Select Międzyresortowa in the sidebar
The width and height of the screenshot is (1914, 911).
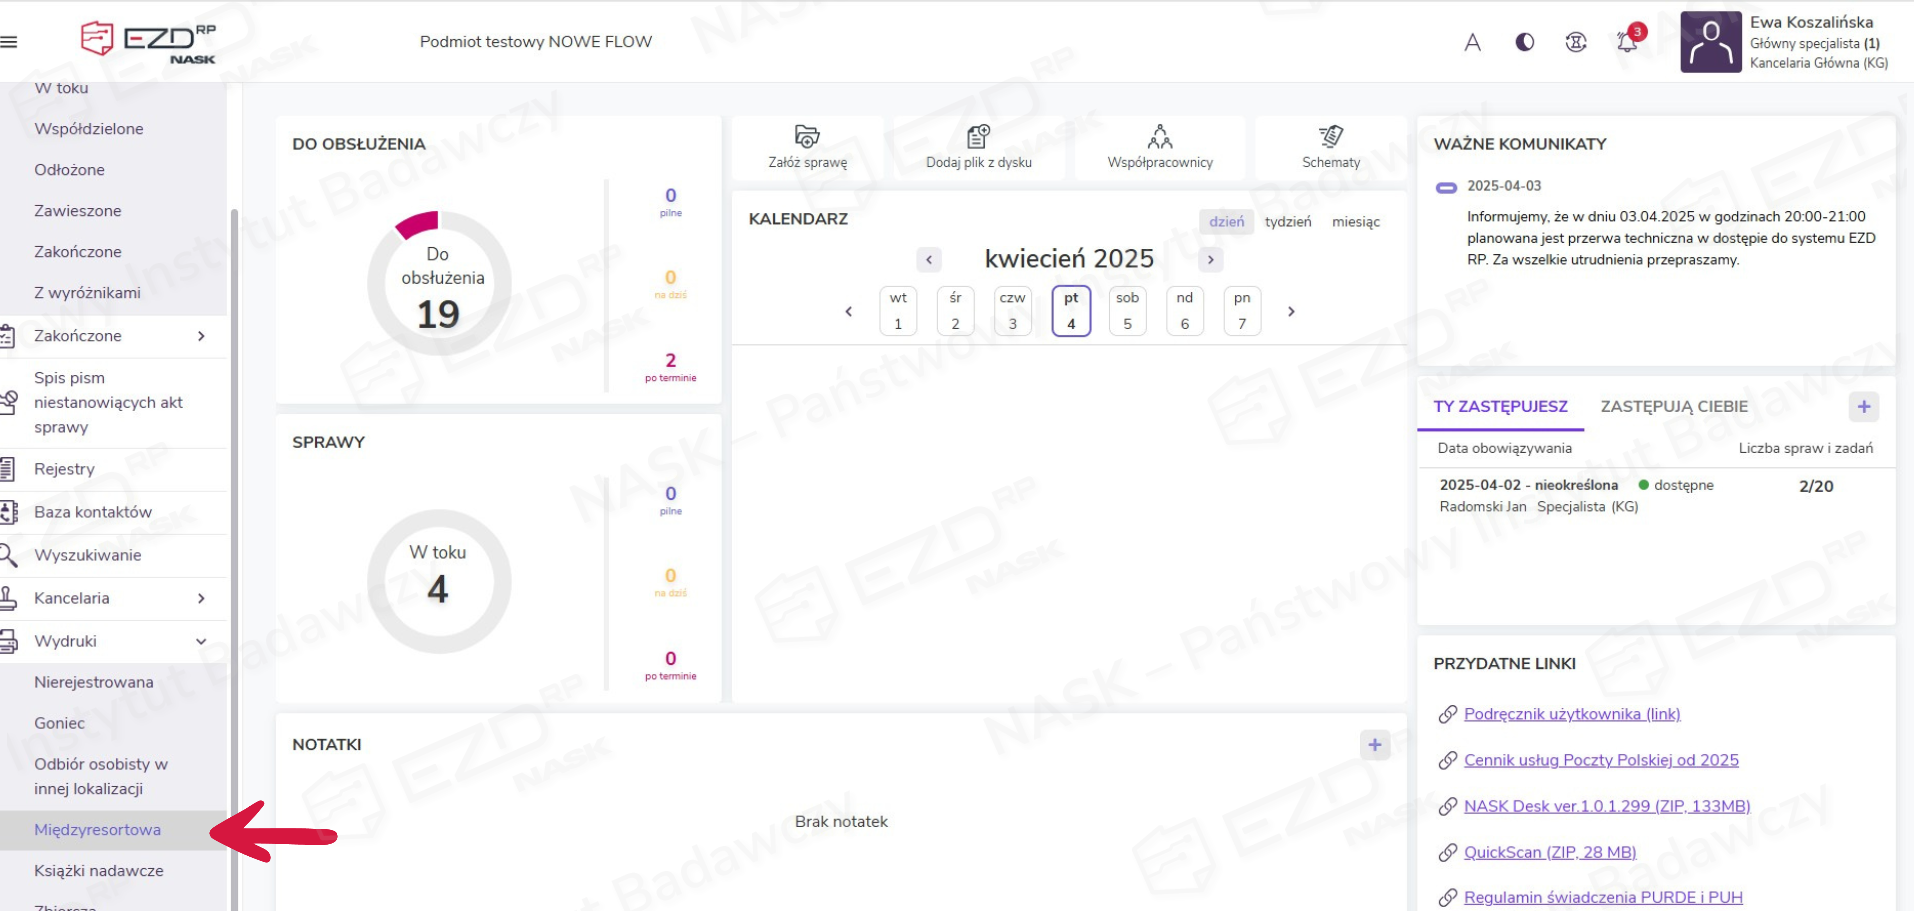pyautogui.click(x=97, y=830)
